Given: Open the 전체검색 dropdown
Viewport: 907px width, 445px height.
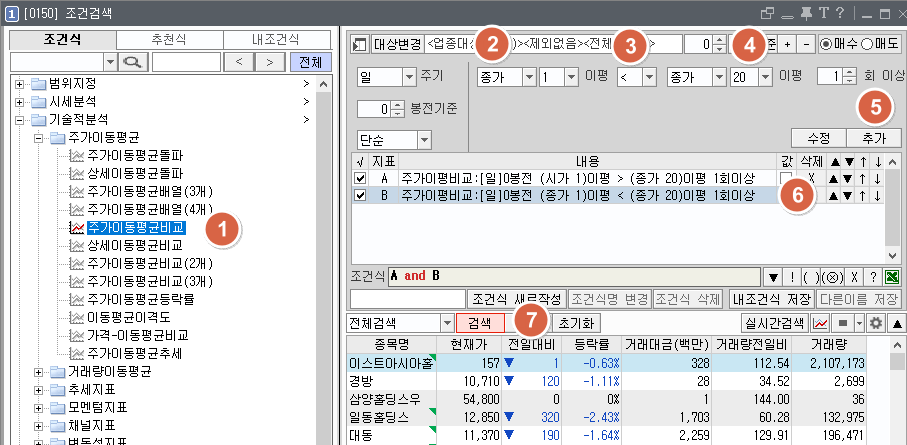Looking at the screenshot, I should click(x=447, y=322).
